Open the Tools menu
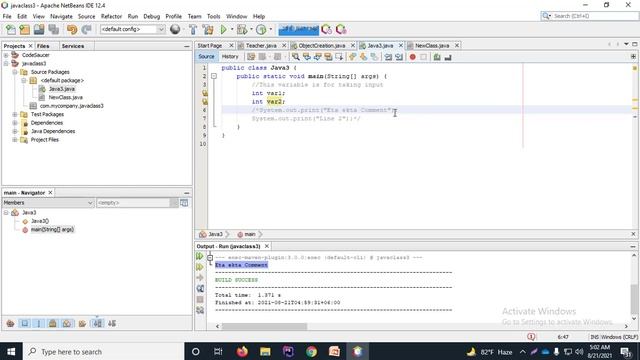The width and height of the screenshot is (640, 360). click(213, 16)
